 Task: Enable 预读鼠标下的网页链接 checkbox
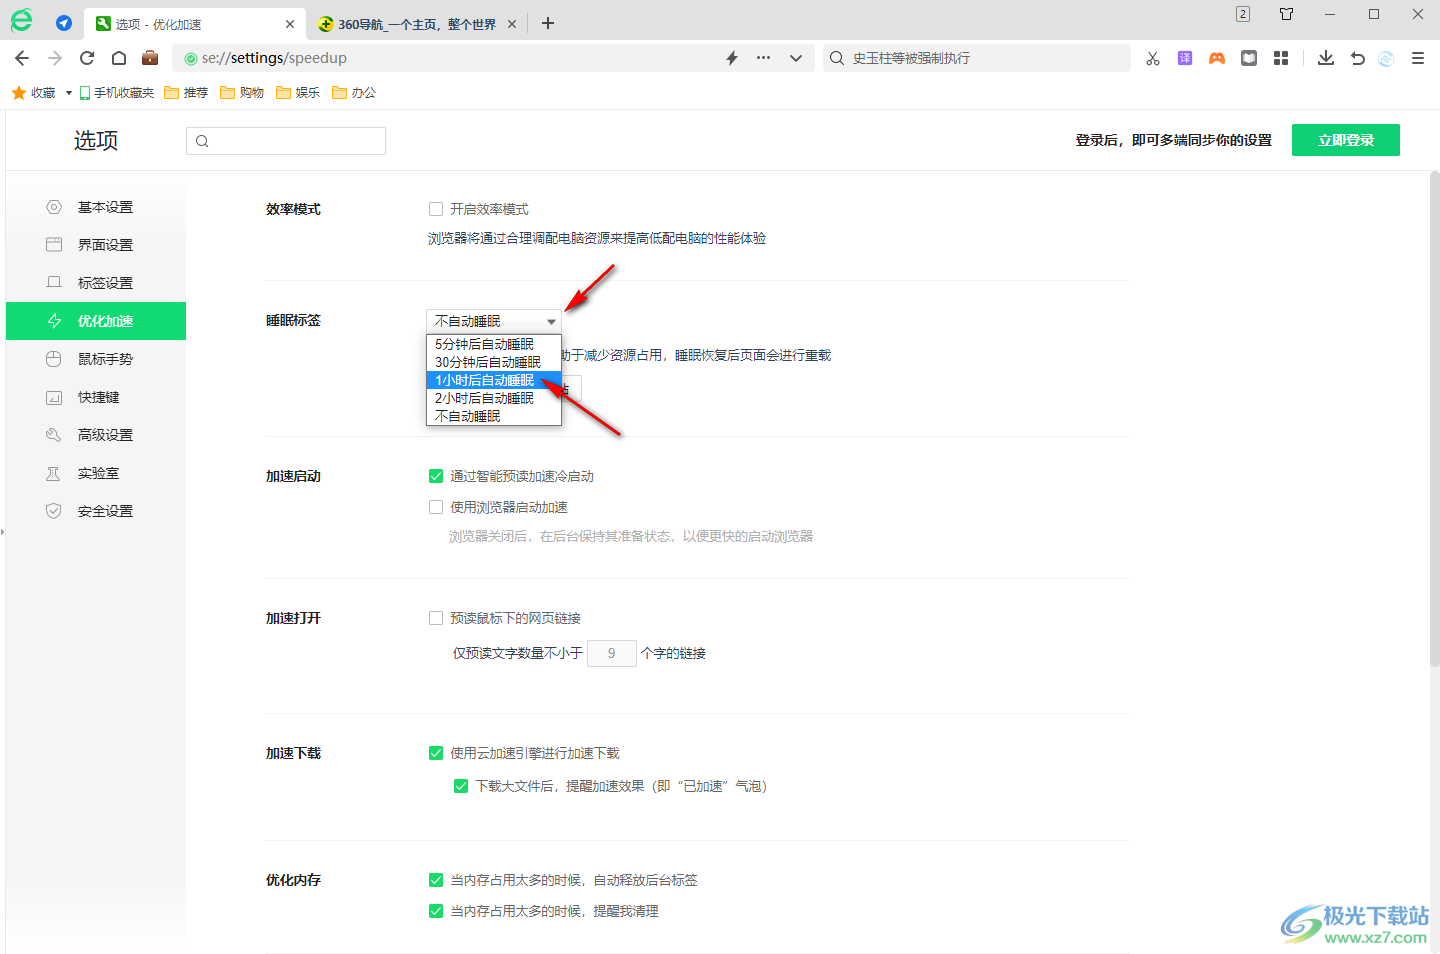436,618
